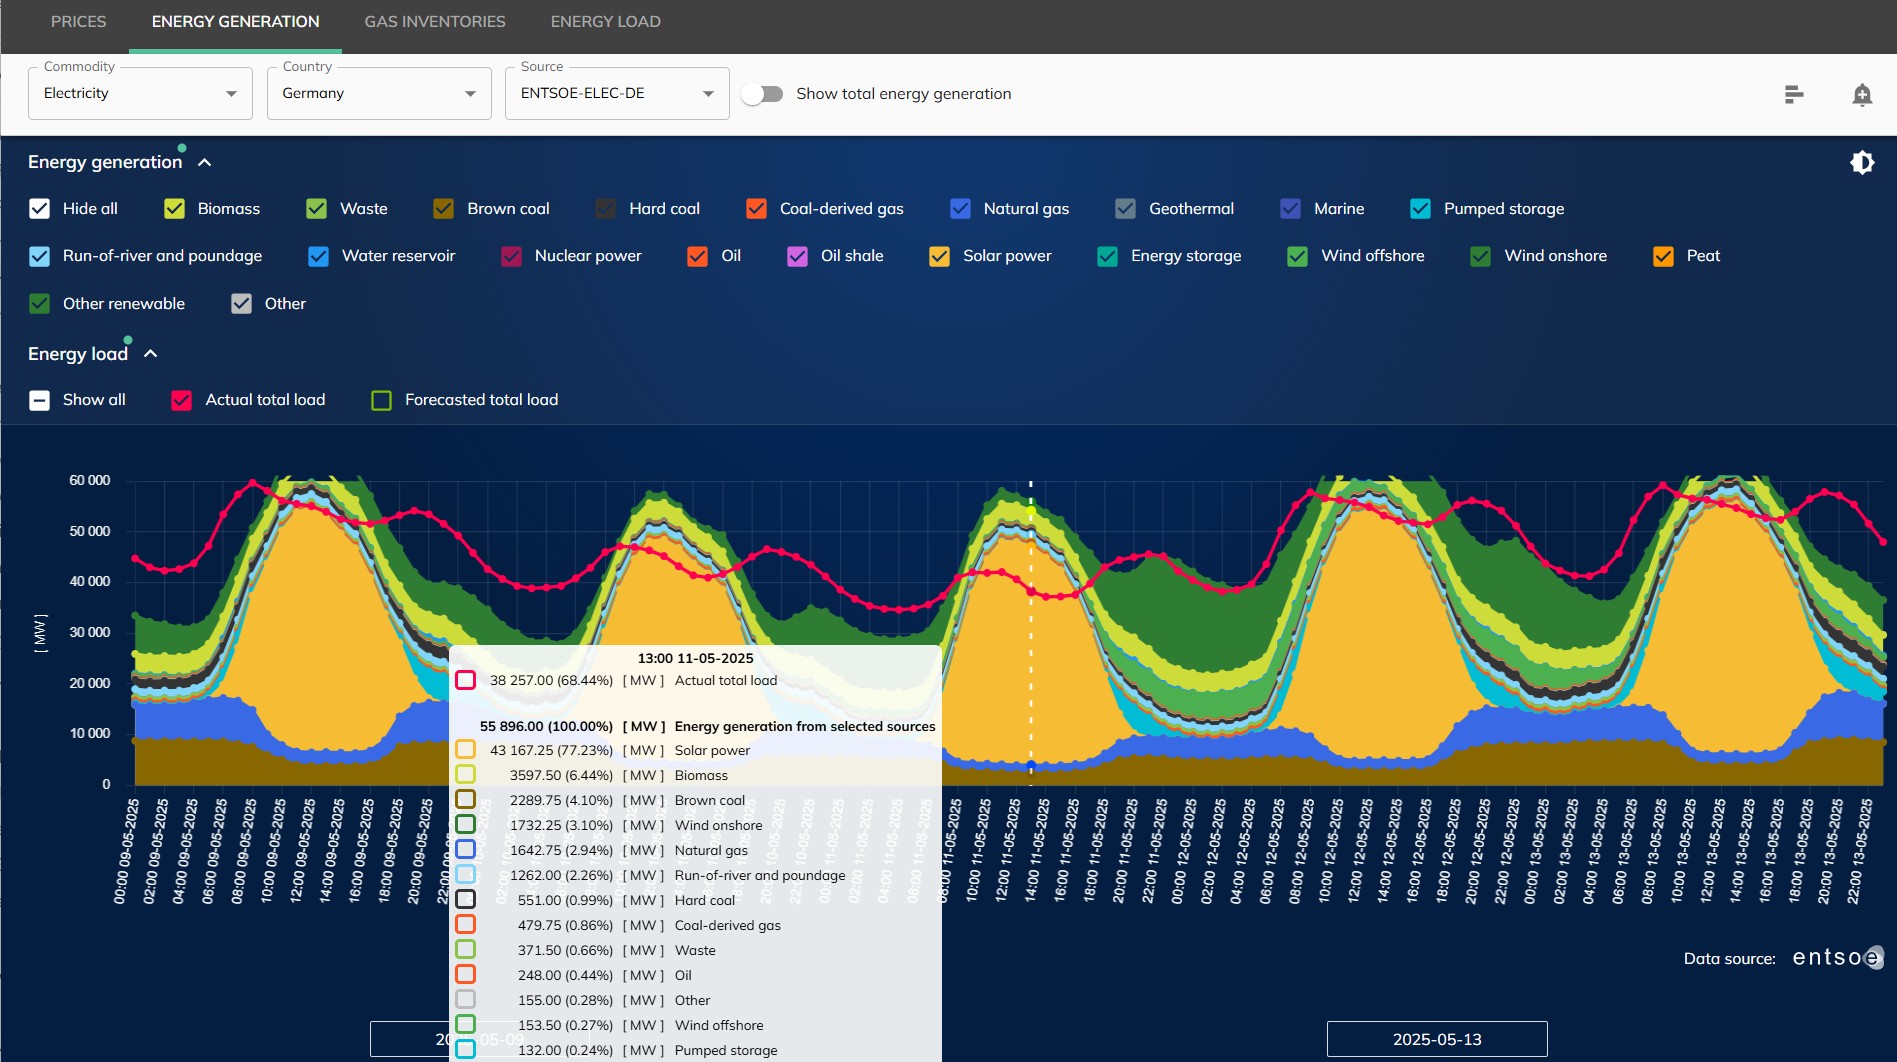This screenshot has width=1897, height=1062.
Task: Uncheck the Solar power checkbox
Action: coord(939,256)
